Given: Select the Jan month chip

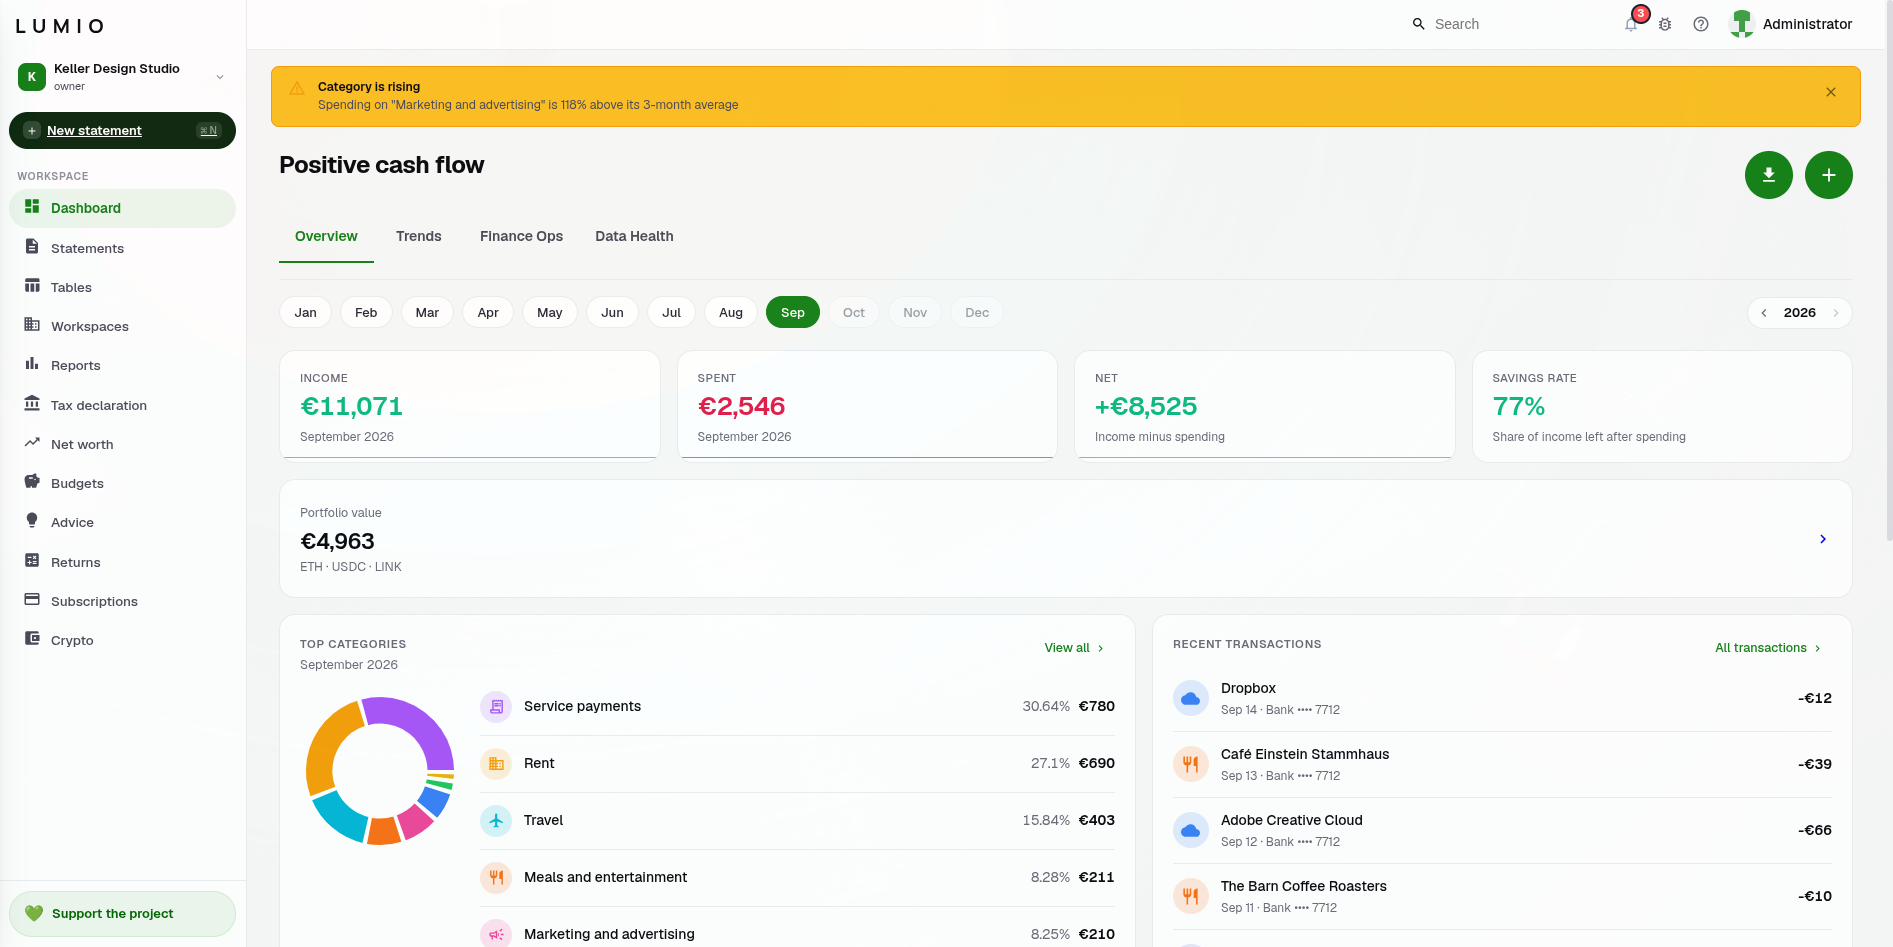Looking at the screenshot, I should pyautogui.click(x=306, y=312).
